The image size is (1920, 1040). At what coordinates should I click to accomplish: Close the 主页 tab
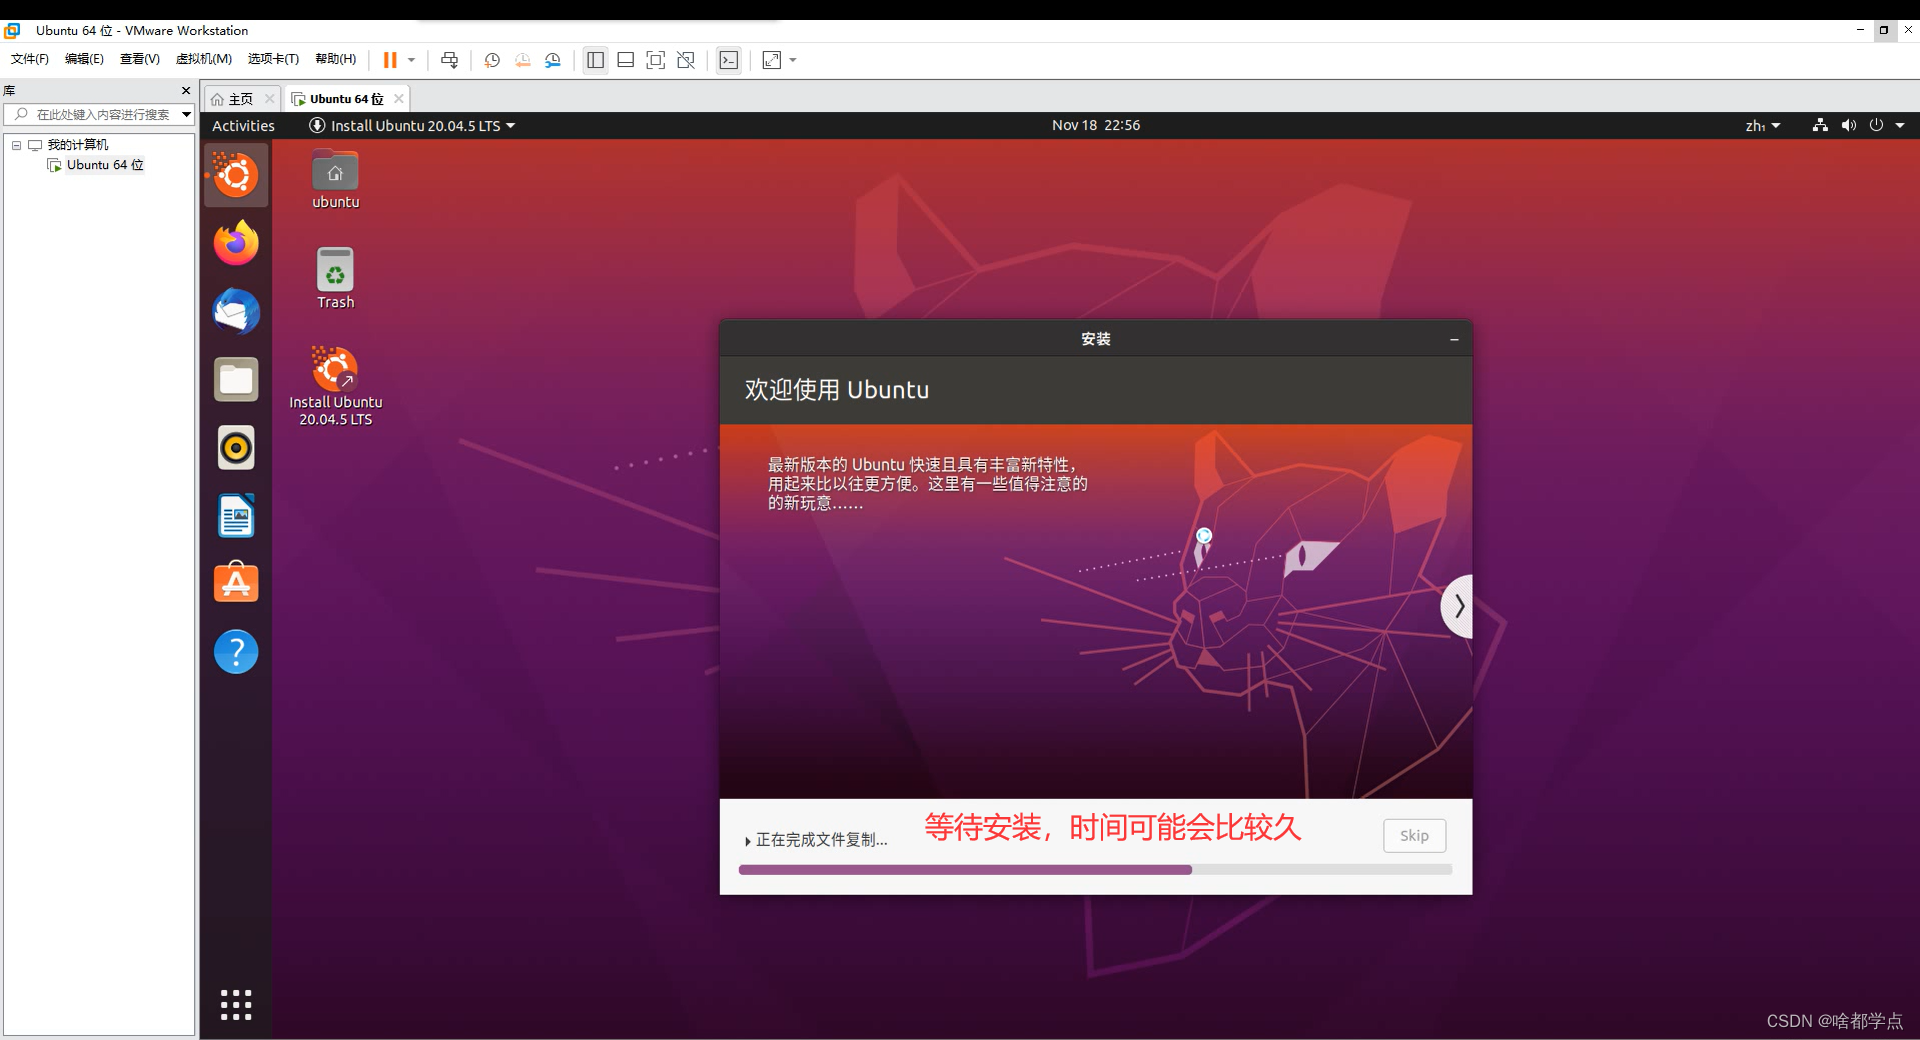tap(269, 99)
